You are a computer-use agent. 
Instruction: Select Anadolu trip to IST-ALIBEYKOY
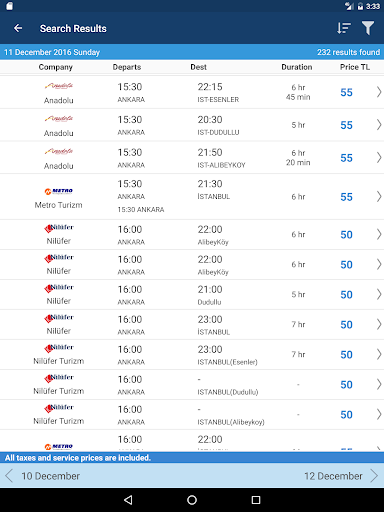pyautogui.click(x=192, y=157)
